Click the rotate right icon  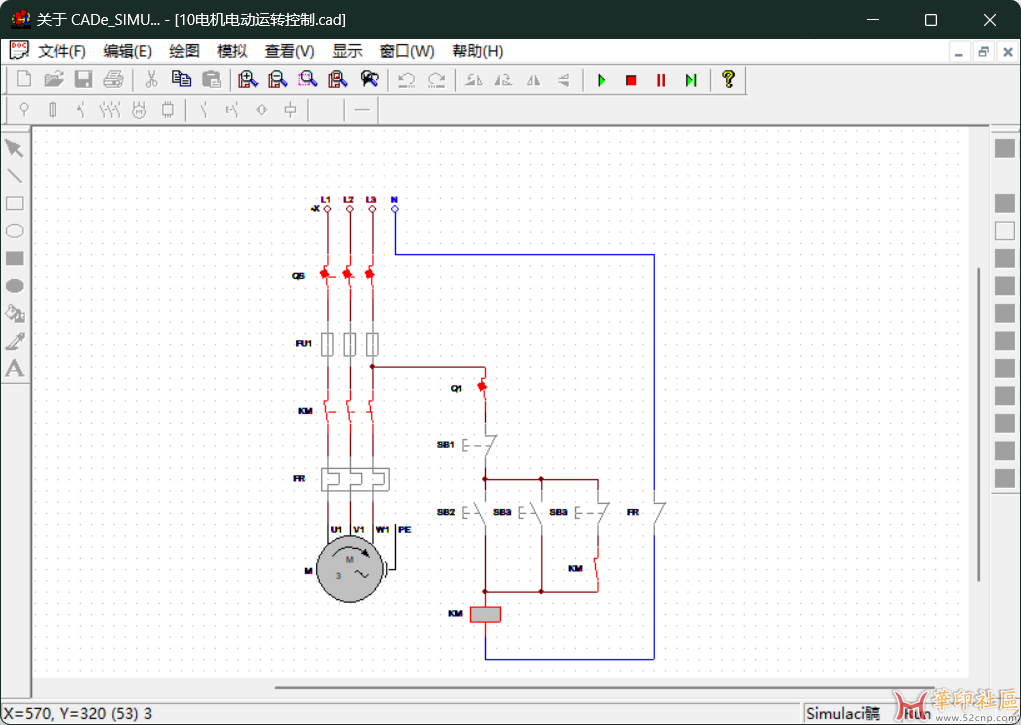pyautogui.click(x=503, y=80)
